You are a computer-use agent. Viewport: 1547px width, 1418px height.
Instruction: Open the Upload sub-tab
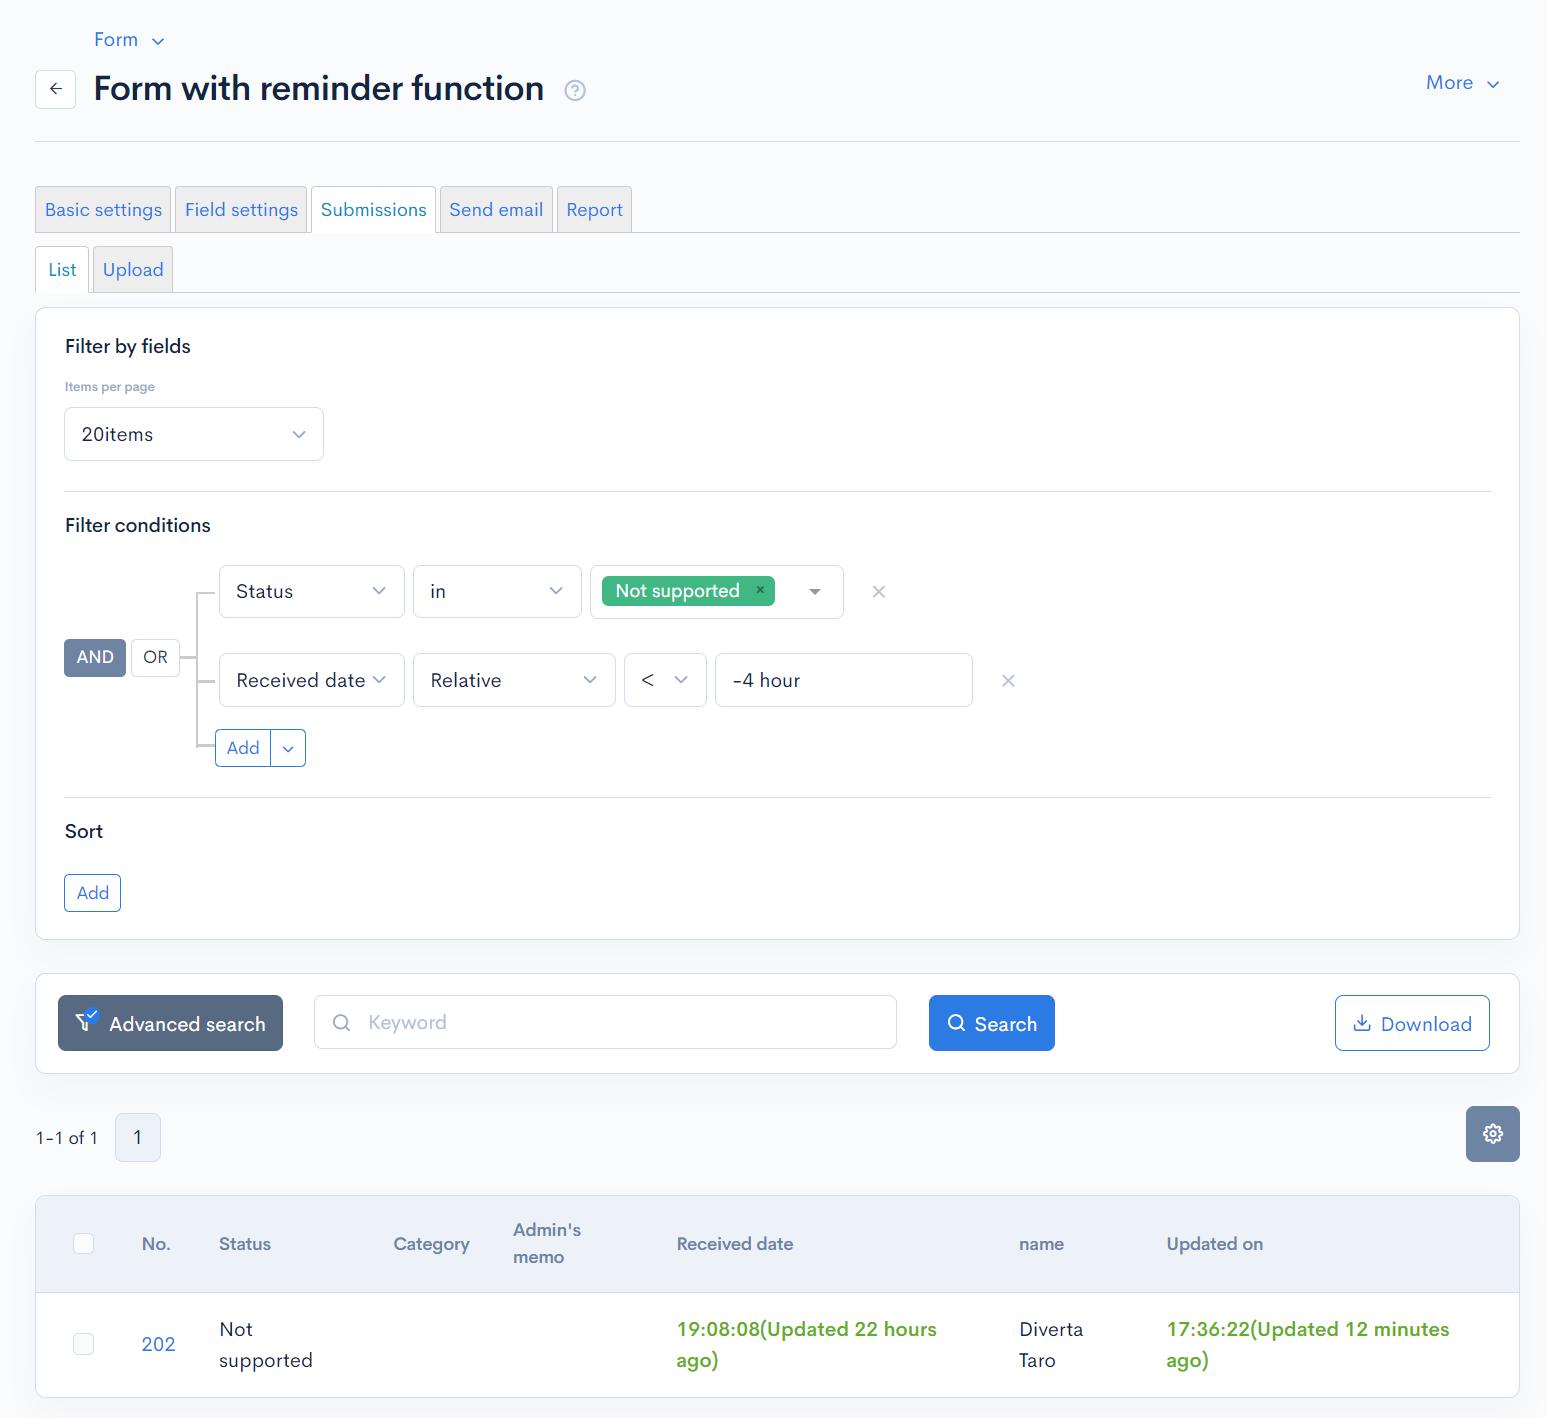click(x=133, y=270)
